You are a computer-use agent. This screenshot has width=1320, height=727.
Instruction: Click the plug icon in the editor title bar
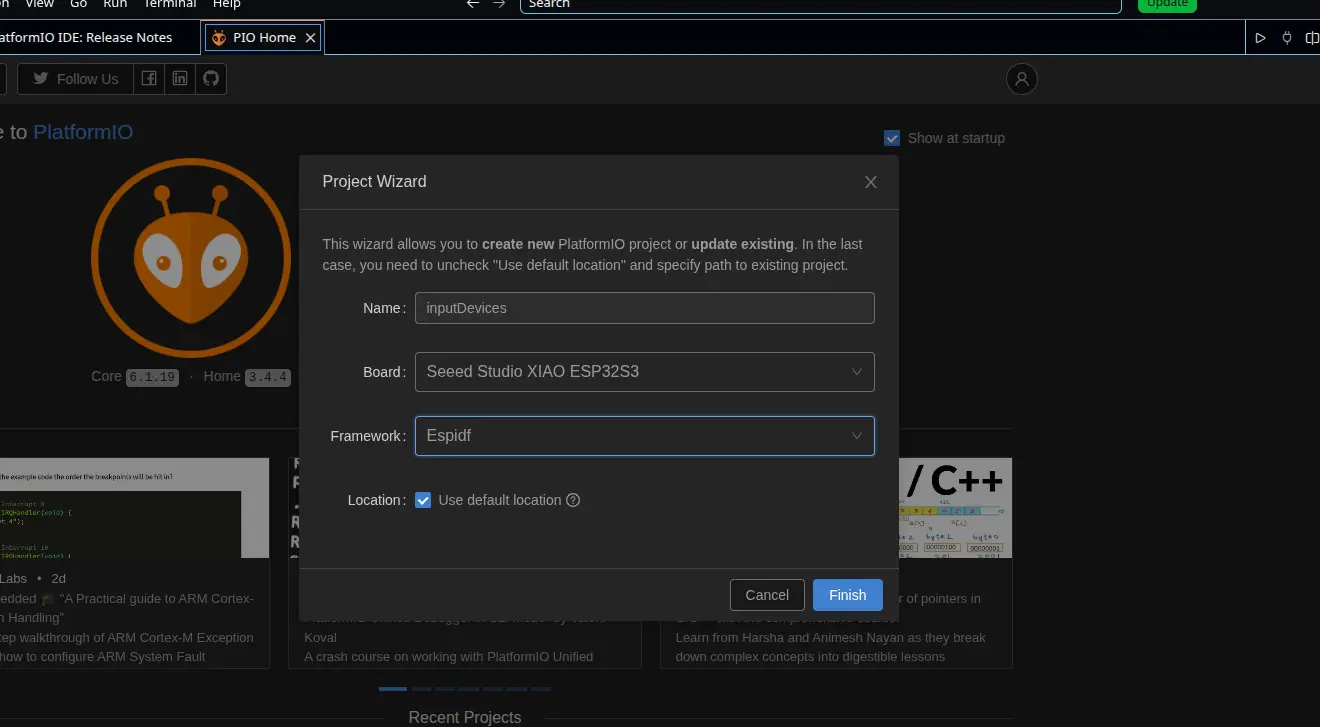pyautogui.click(x=1287, y=38)
